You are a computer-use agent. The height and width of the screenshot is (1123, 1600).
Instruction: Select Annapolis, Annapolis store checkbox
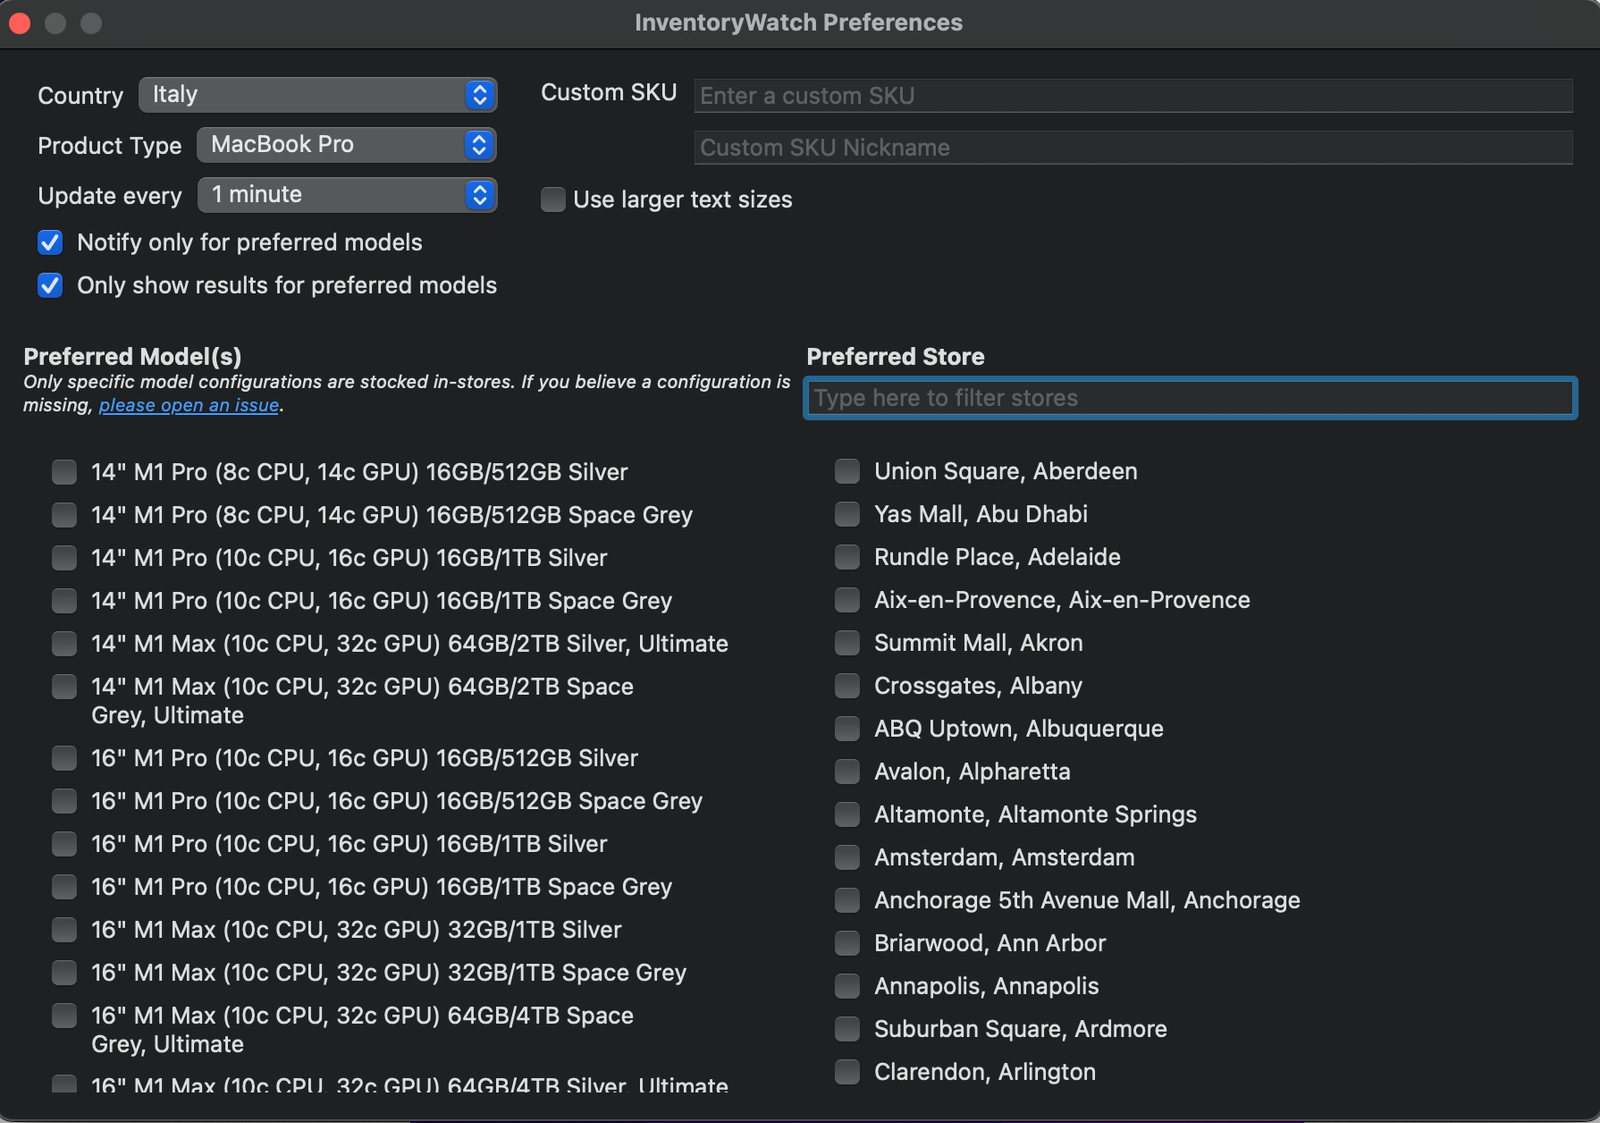coord(847,987)
